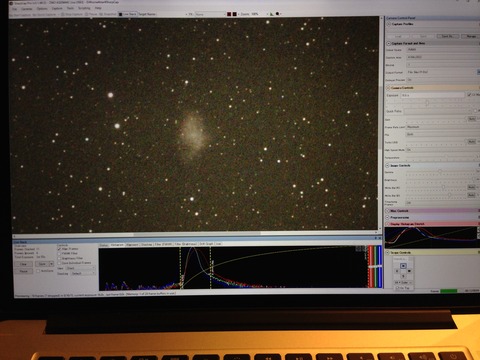The image size is (480, 360).
Task: Click the Save button in Live Stack
Action: [x=42, y=264]
